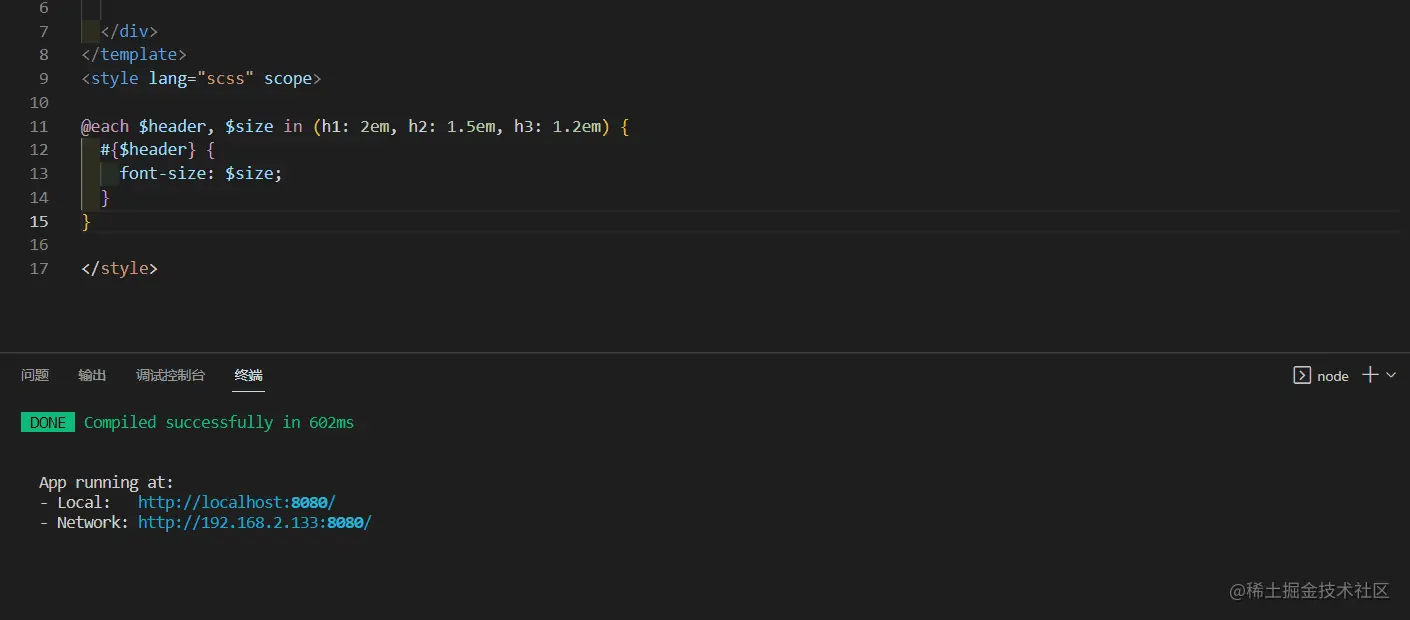Select the closing brace on line 15
This screenshot has width=1410, height=620.
click(x=85, y=221)
